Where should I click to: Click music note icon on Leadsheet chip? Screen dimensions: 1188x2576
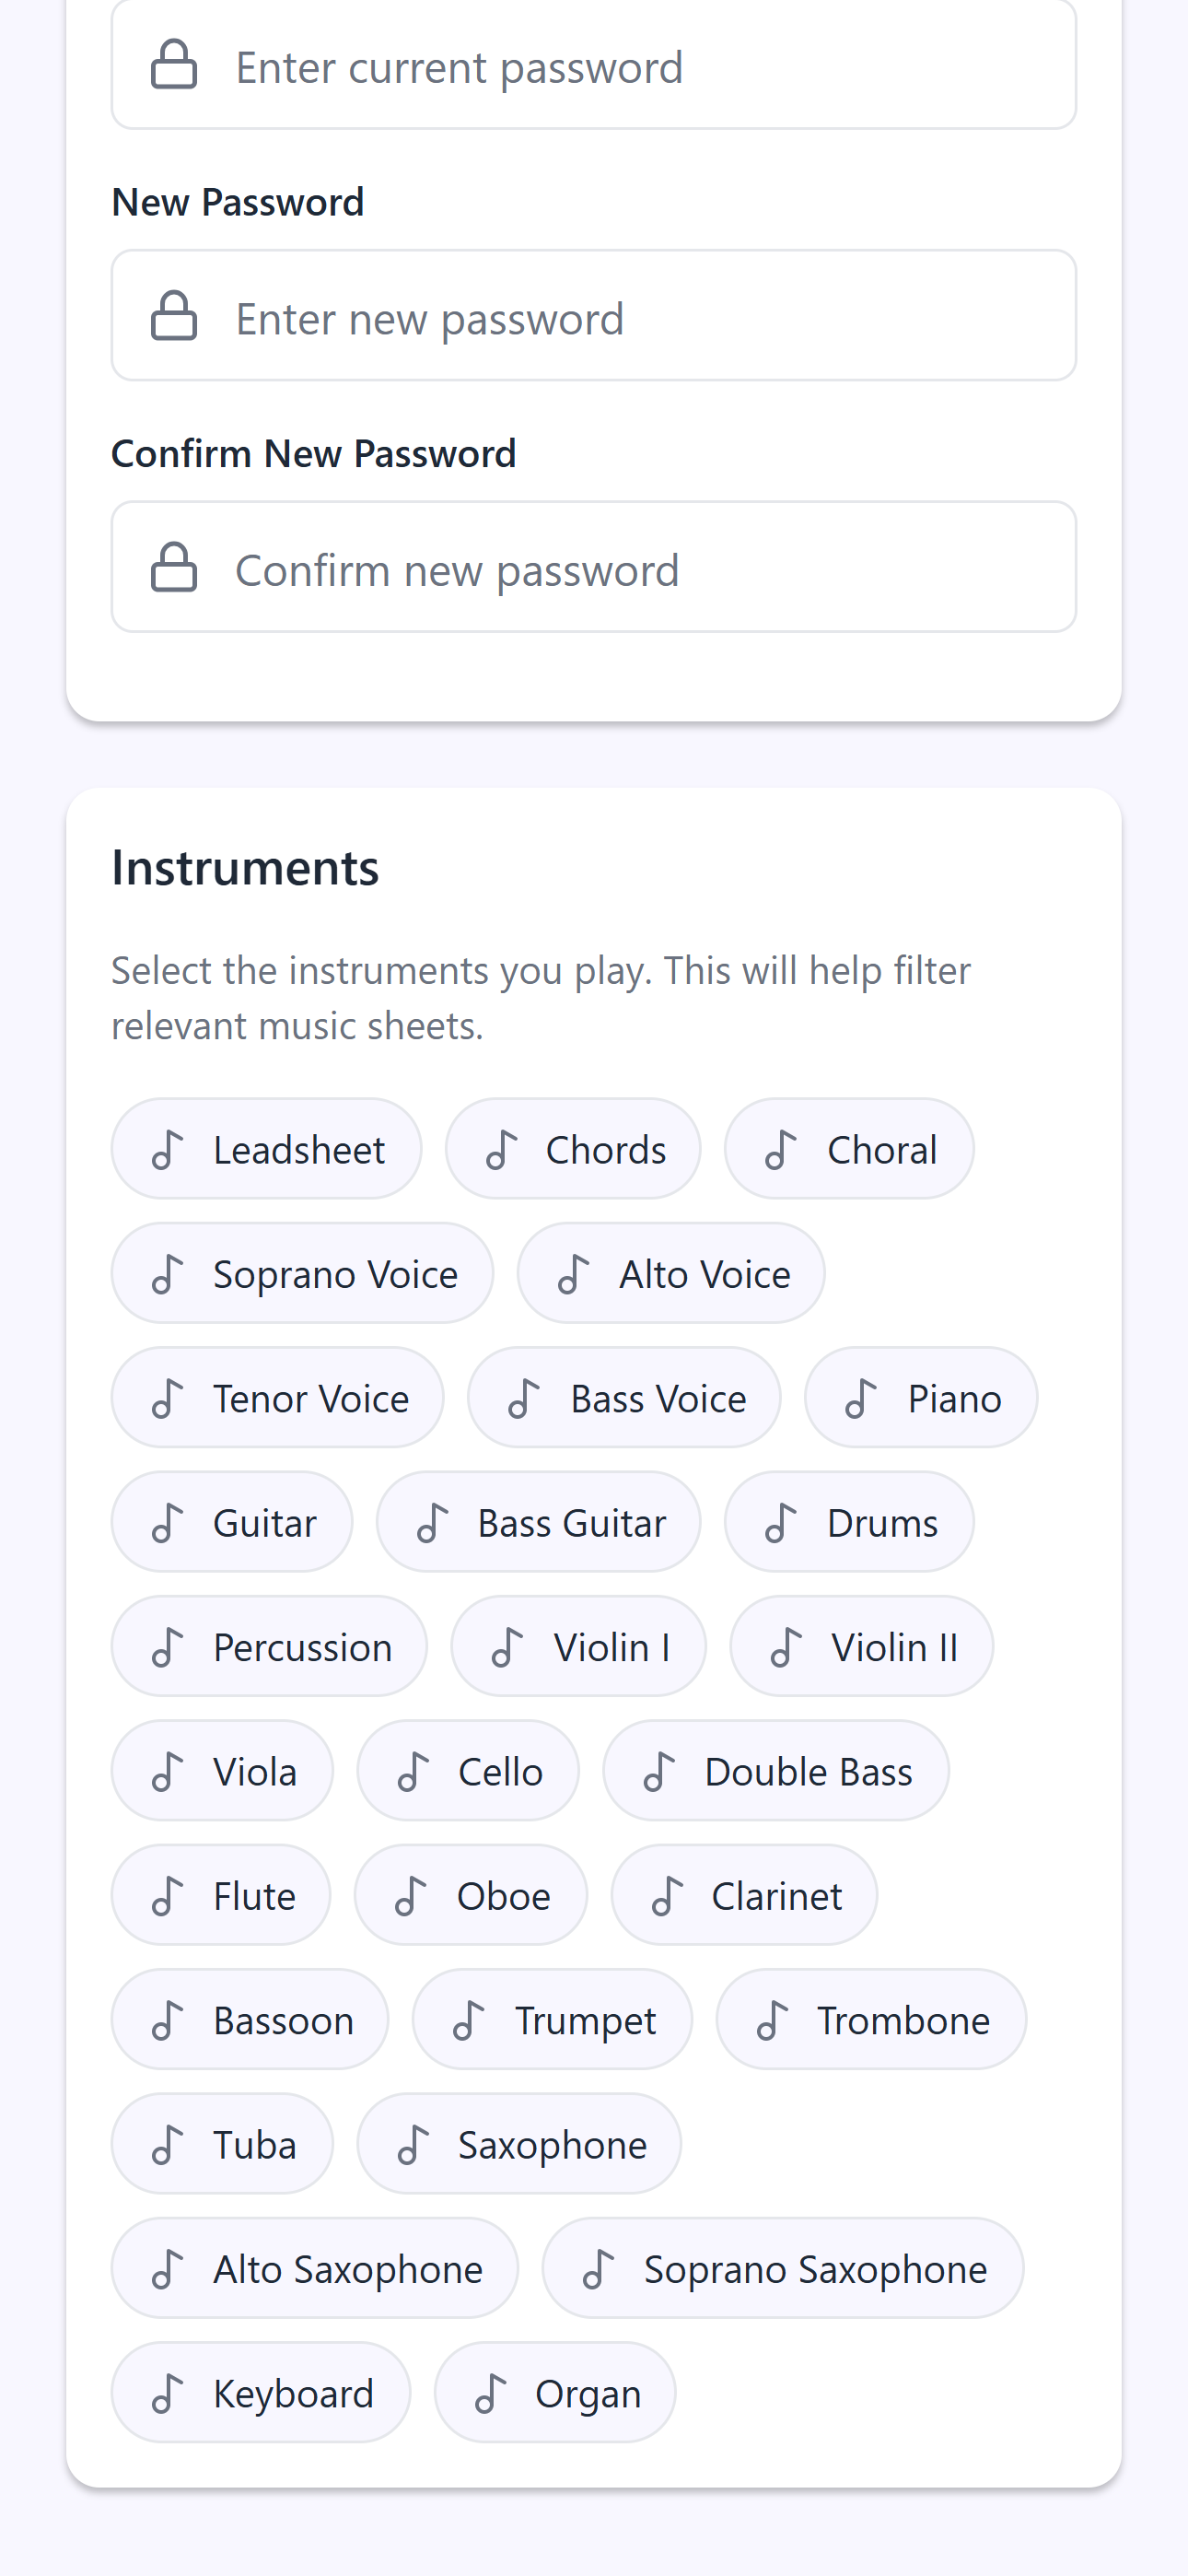167,1150
